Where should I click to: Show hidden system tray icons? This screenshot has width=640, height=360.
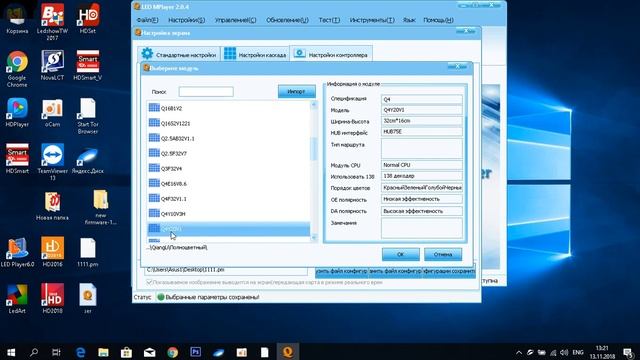pyautogui.click(x=519, y=352)
